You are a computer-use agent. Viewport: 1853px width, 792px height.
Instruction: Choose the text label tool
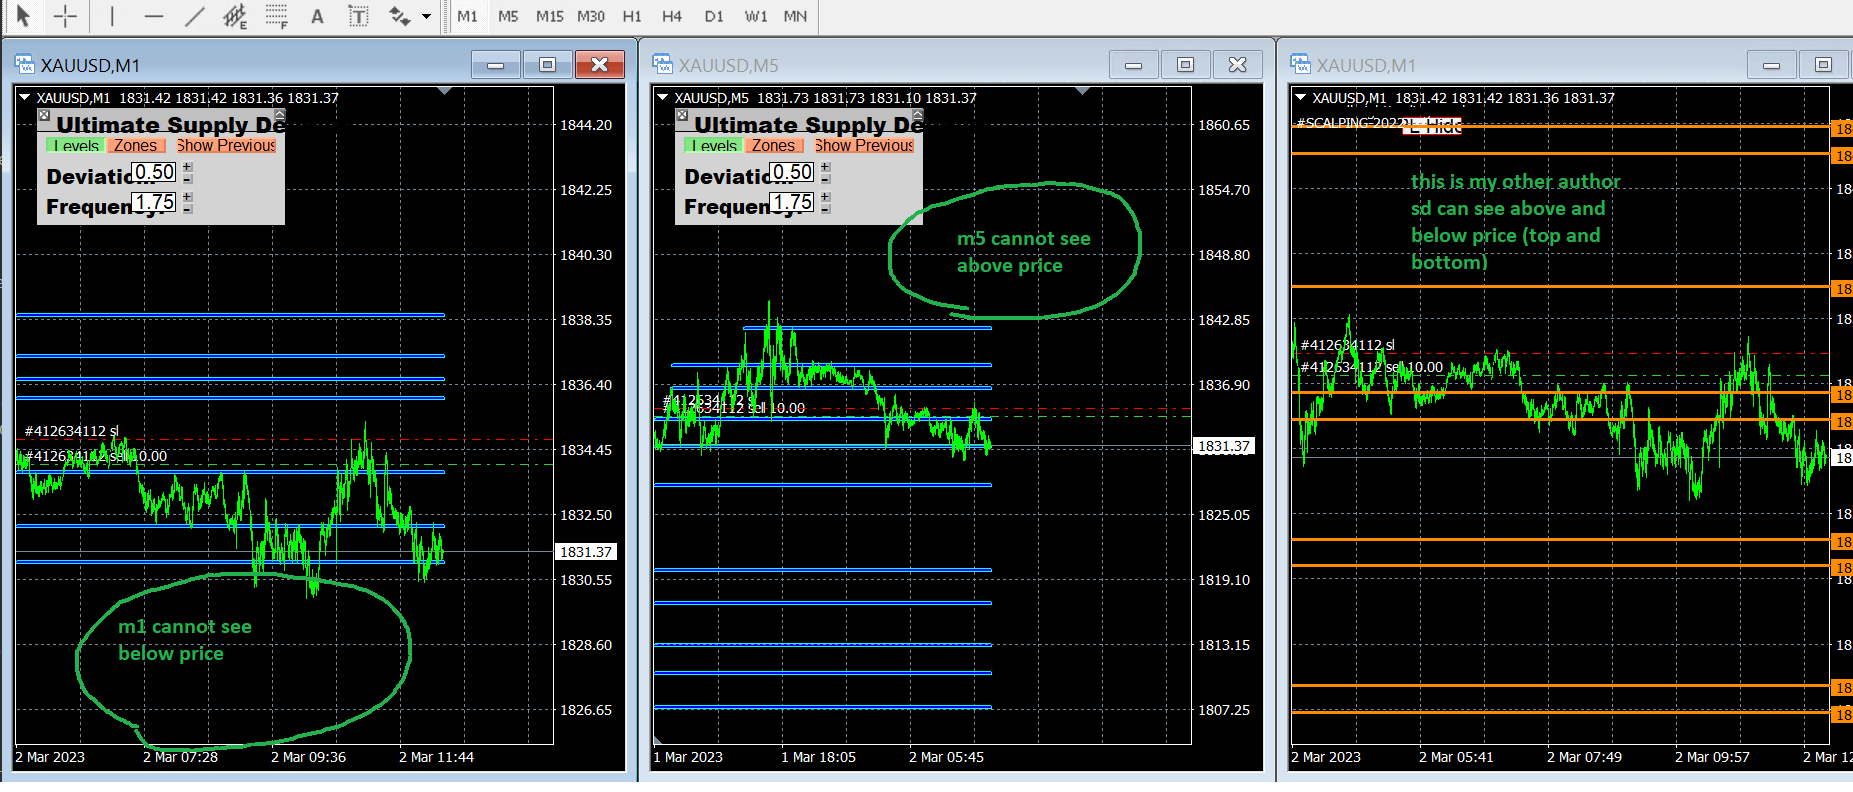358,16
